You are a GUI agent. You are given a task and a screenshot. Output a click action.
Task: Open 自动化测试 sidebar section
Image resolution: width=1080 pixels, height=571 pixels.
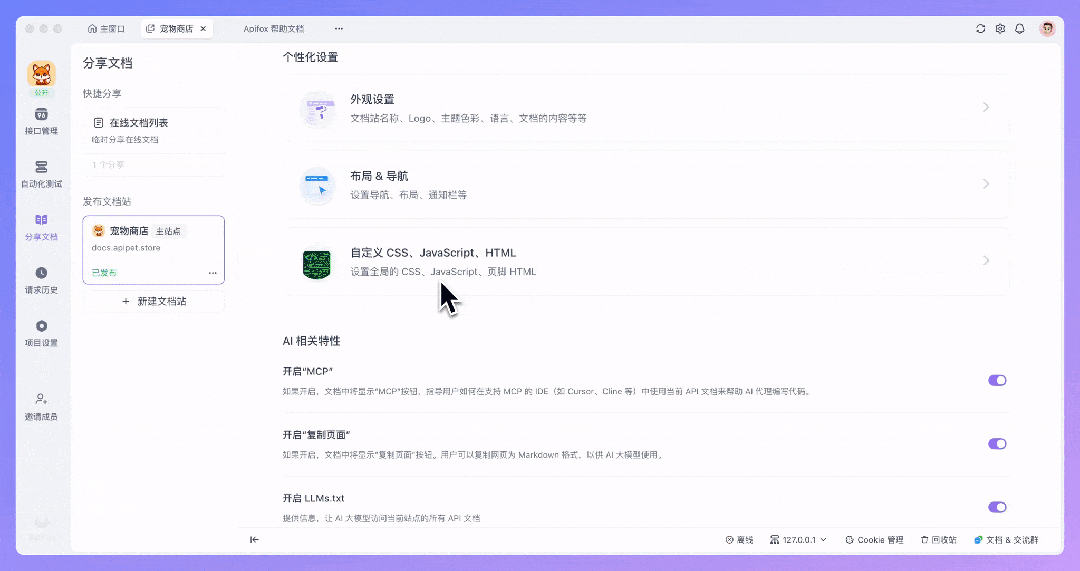click(41, 174)
